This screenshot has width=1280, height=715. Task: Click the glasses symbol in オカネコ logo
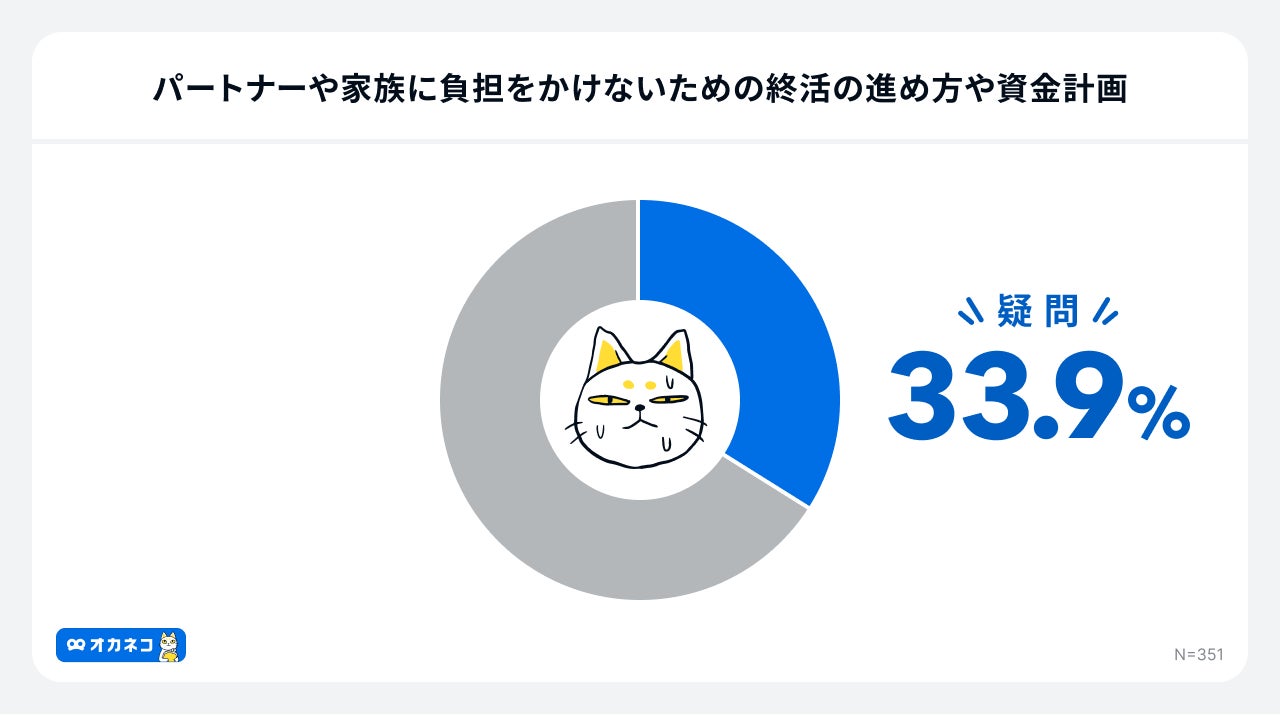pos(76,646)
